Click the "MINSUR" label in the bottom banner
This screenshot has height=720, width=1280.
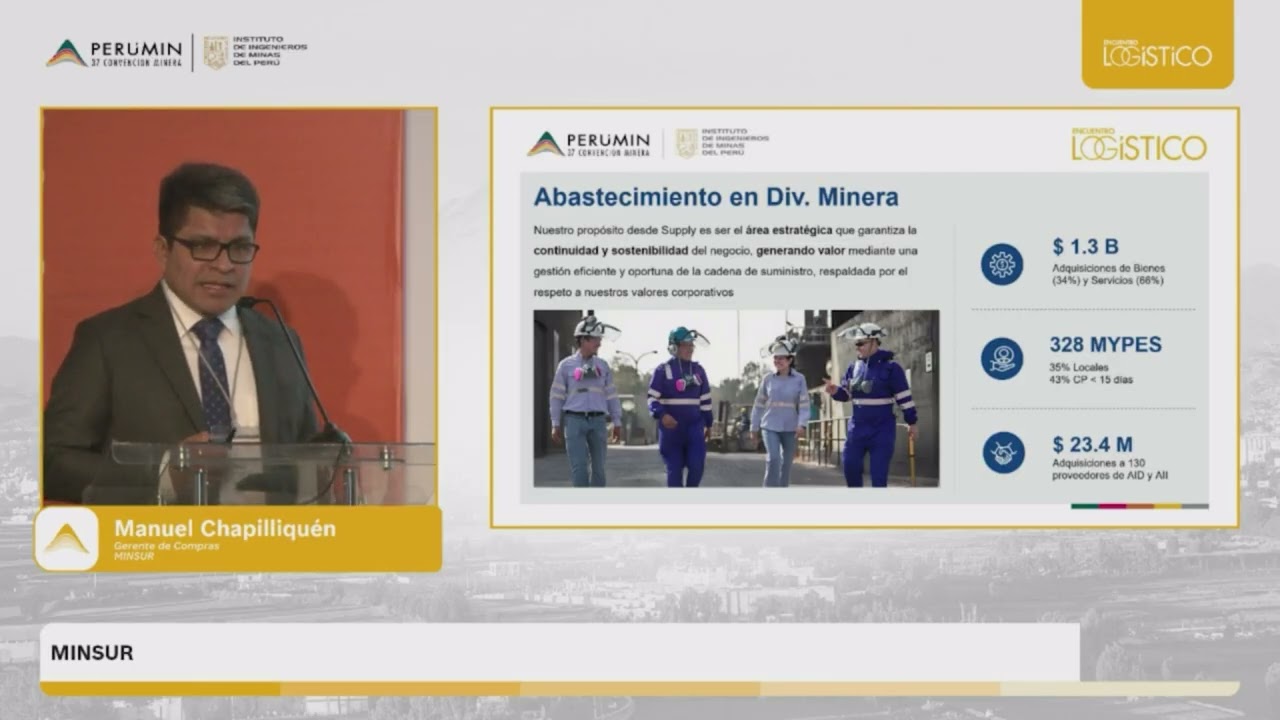pos(92,653)
